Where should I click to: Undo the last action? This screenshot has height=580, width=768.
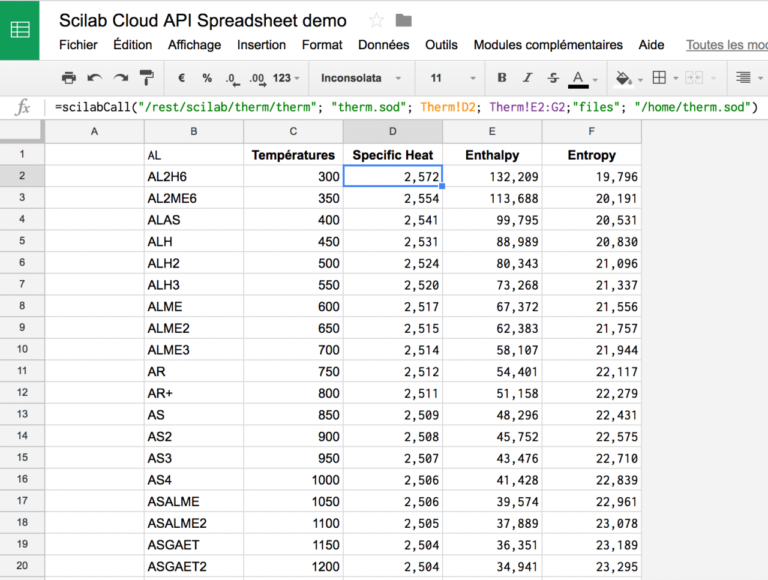(95, 78)
